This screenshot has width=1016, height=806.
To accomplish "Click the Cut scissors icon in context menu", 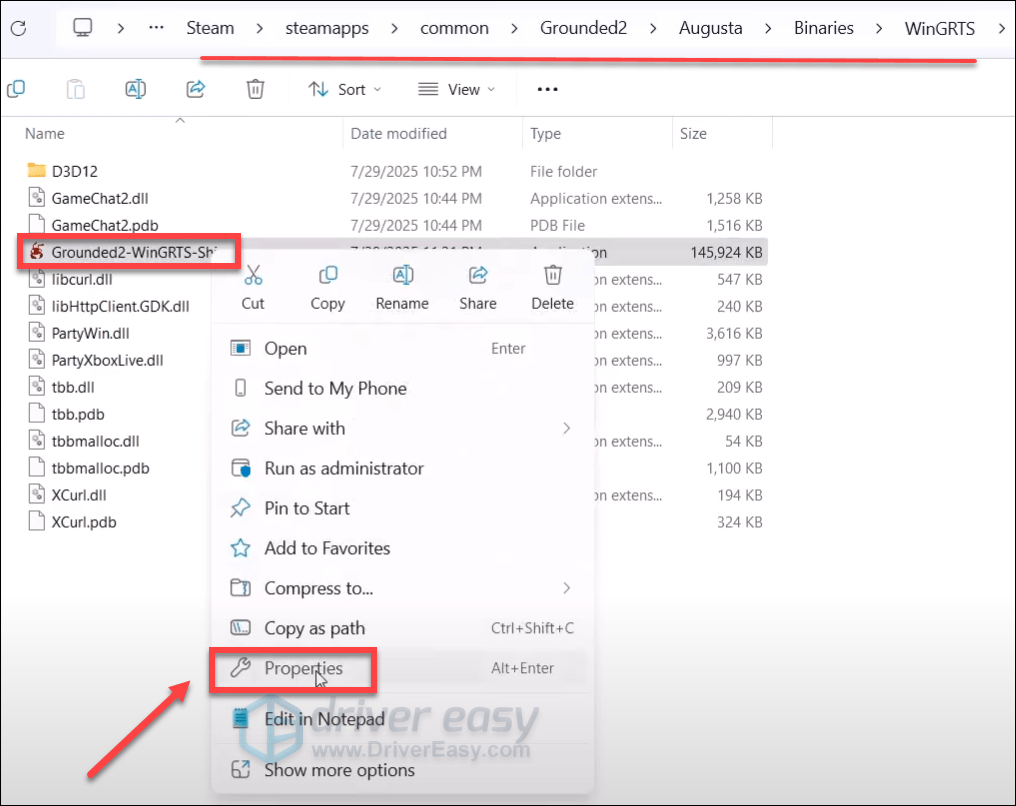I will pos(253,275).
